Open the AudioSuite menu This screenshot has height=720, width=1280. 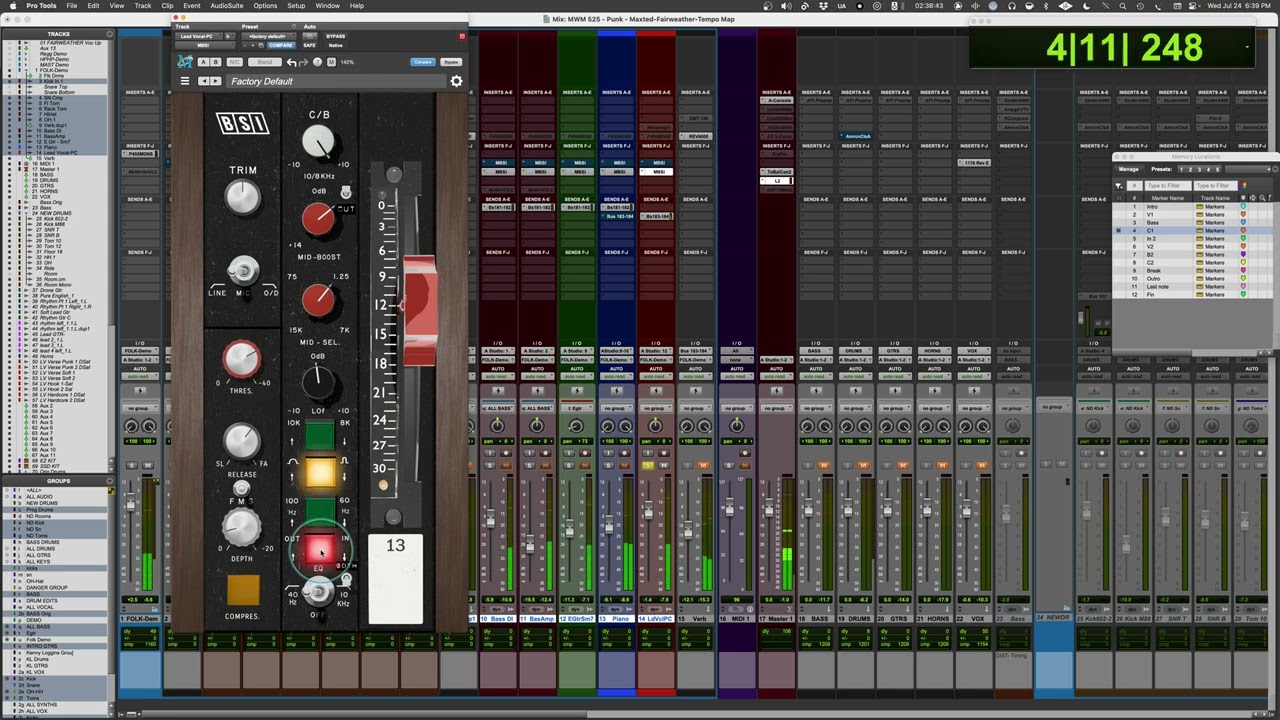coord(227,6)
